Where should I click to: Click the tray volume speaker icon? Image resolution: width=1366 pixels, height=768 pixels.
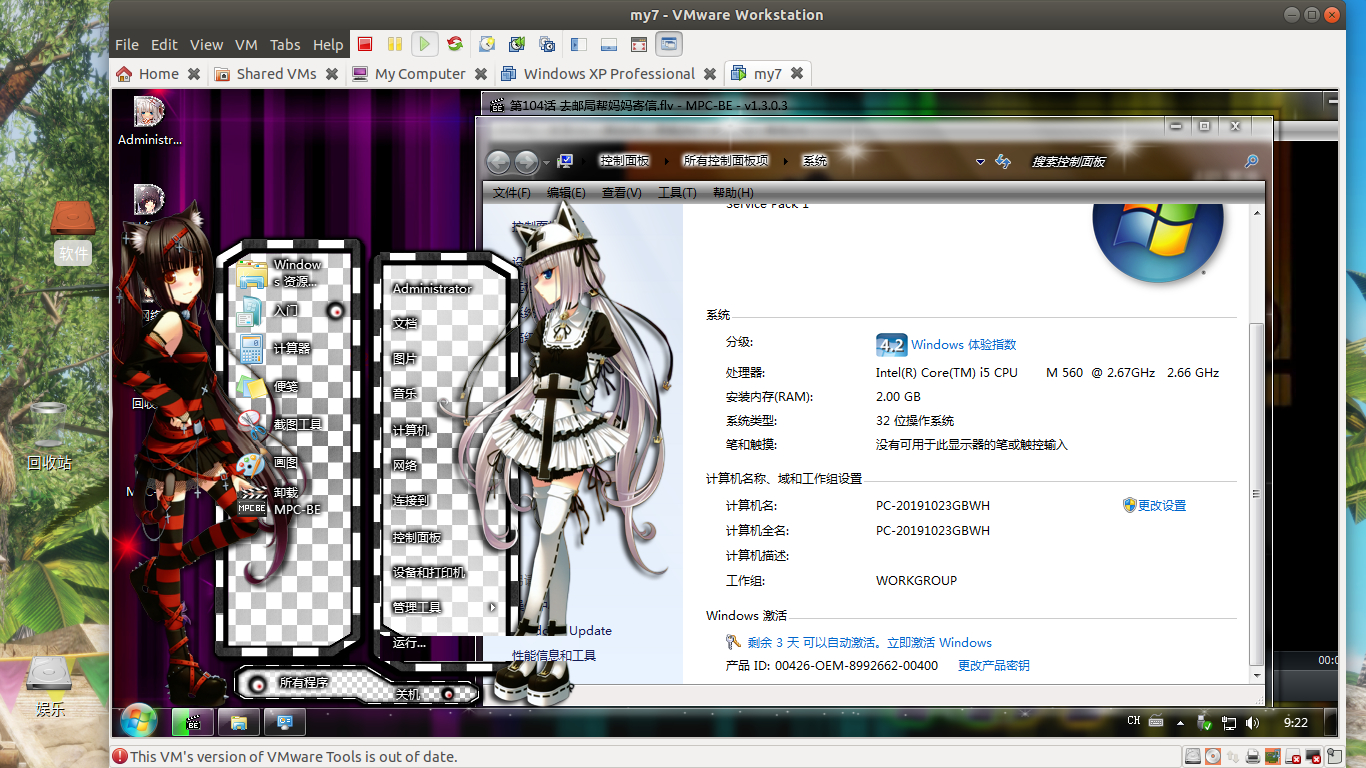[1252, 722]
